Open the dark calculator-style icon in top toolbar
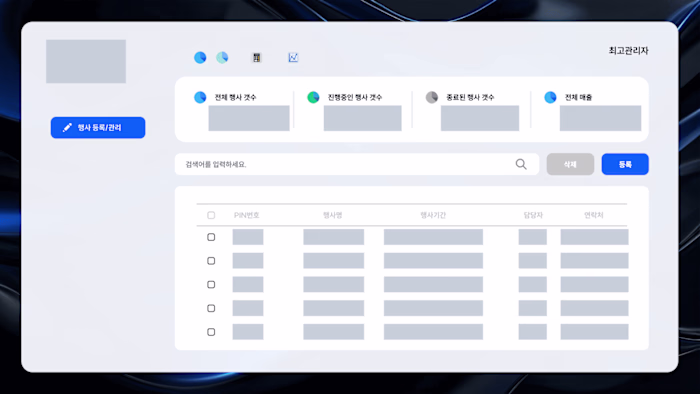Viewport: 700px width, 394px height. 257,58
